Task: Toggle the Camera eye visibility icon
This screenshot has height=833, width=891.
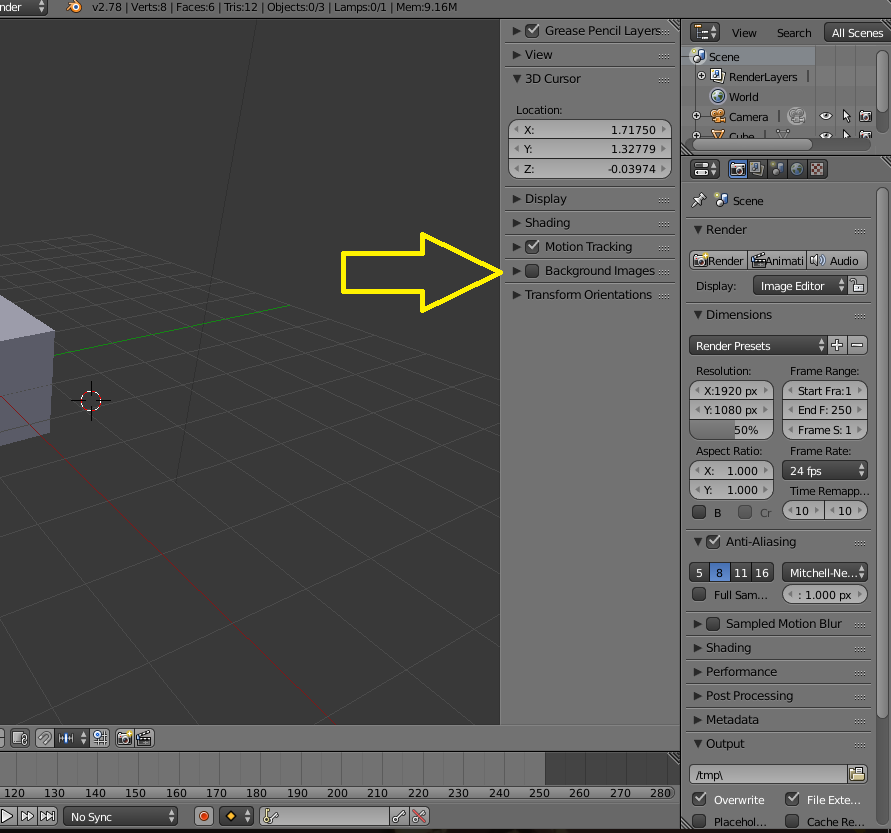Action: click(x=826, y=116)
